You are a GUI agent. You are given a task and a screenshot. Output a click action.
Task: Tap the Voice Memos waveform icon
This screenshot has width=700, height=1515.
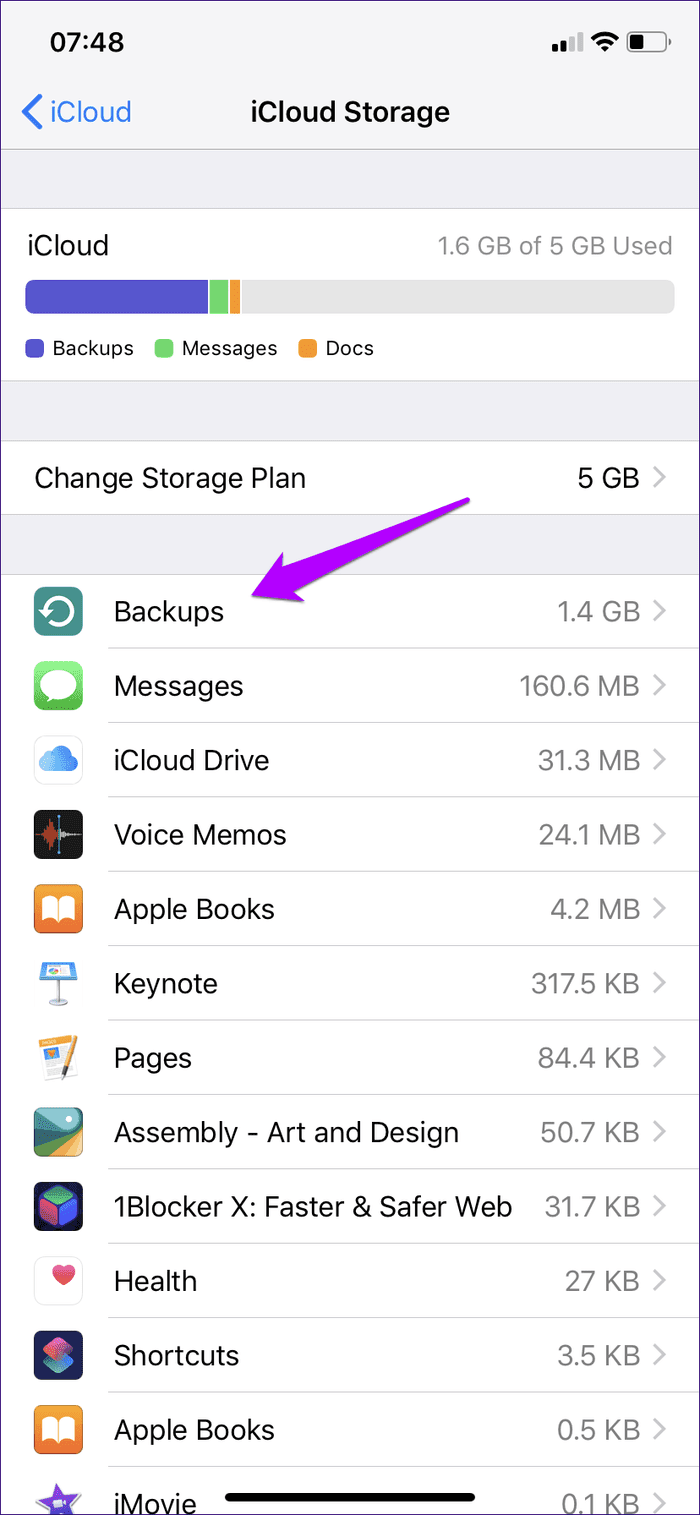click(x=58, y=835)
